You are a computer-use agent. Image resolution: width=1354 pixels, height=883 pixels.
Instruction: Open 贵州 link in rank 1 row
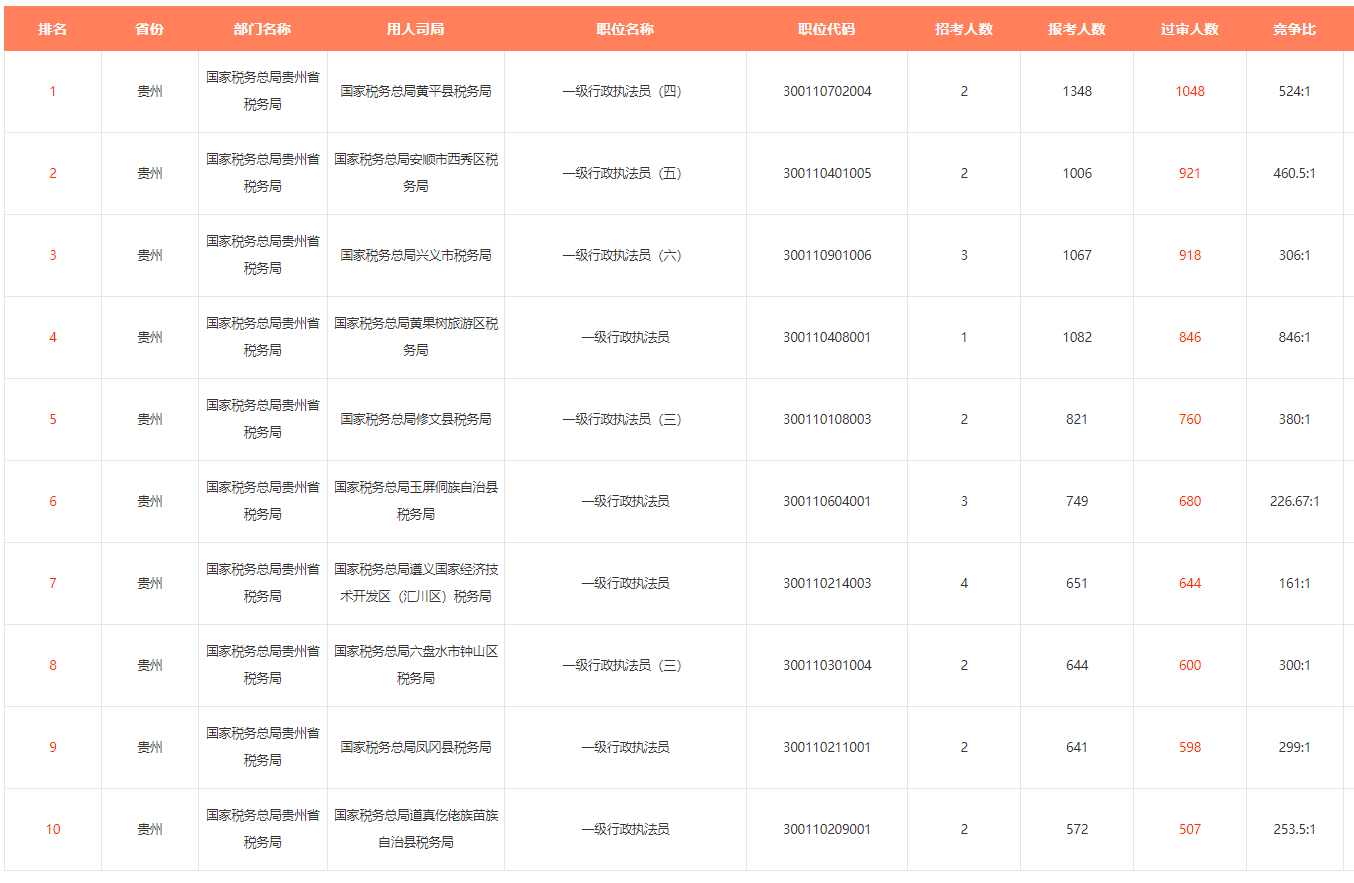(150, 91)
